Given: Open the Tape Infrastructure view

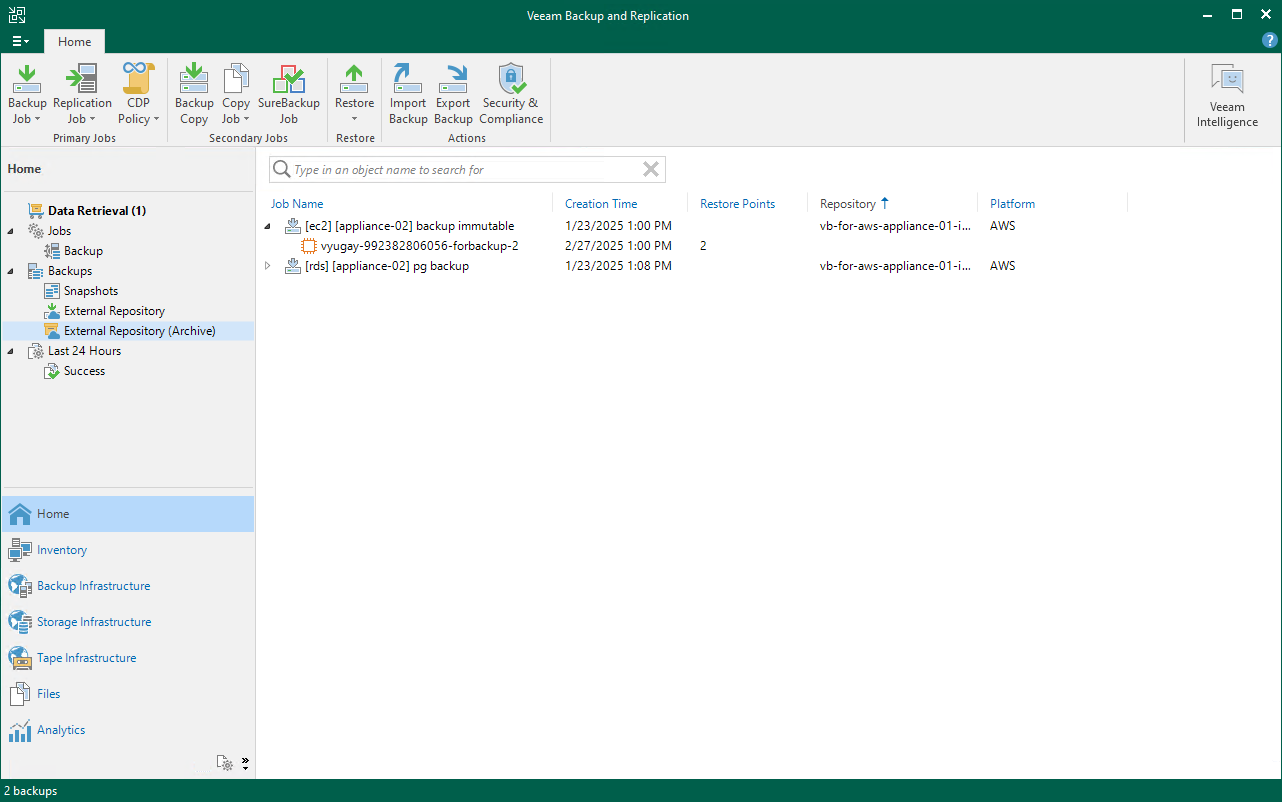Looking at the screenshot, I should [128, 658].
